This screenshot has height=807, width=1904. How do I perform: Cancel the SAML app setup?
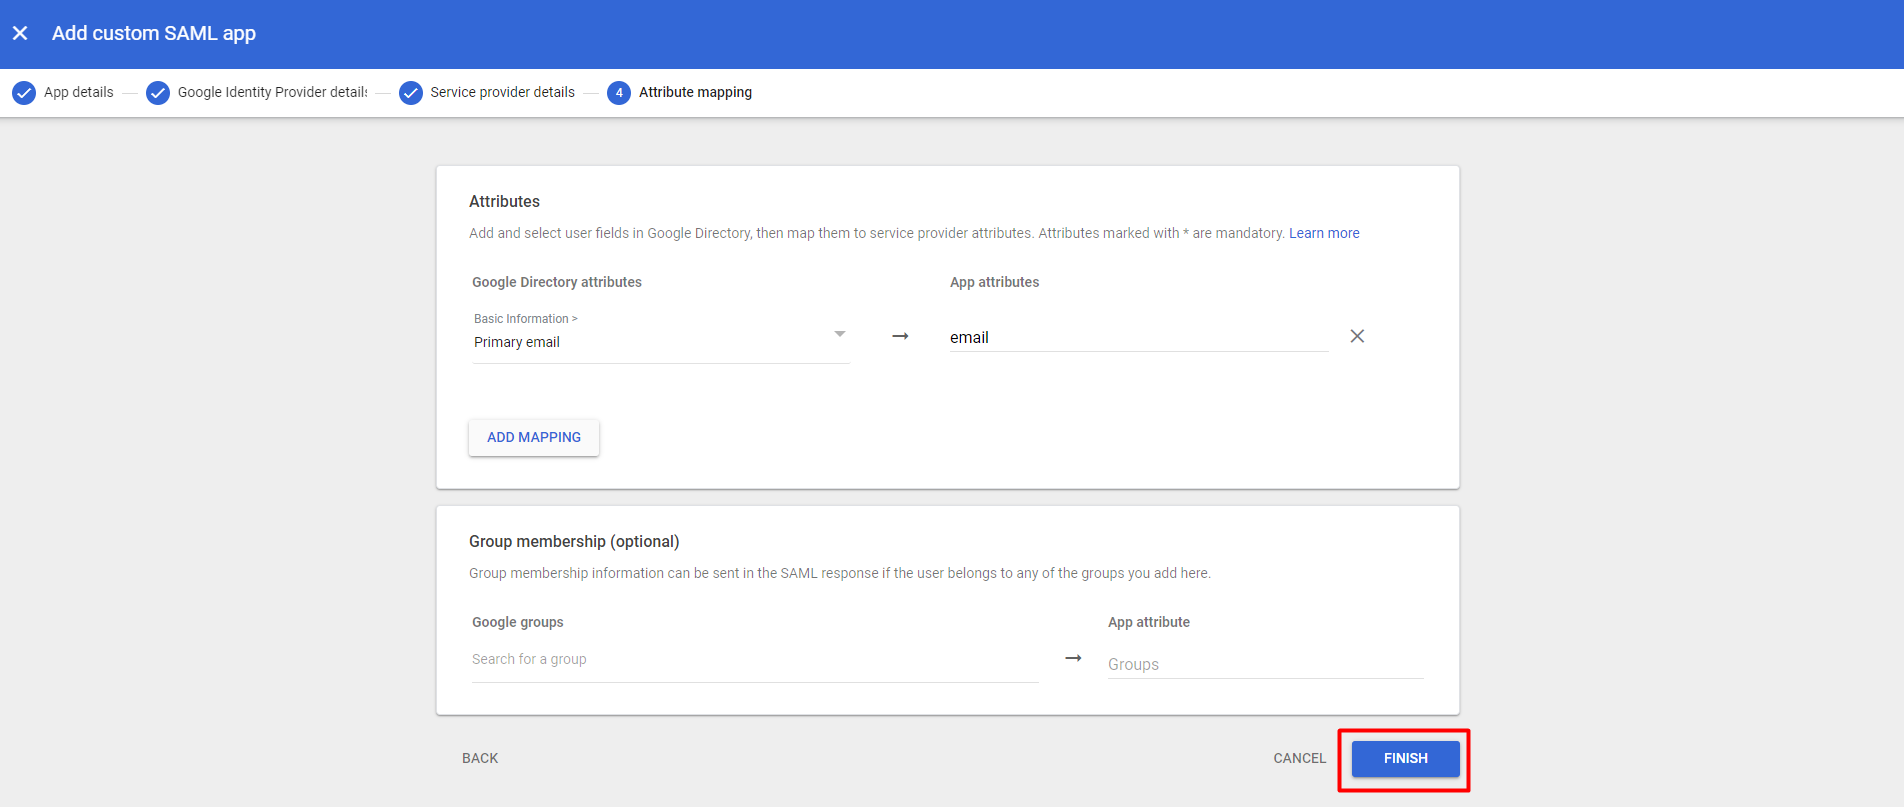(1299, 758)
